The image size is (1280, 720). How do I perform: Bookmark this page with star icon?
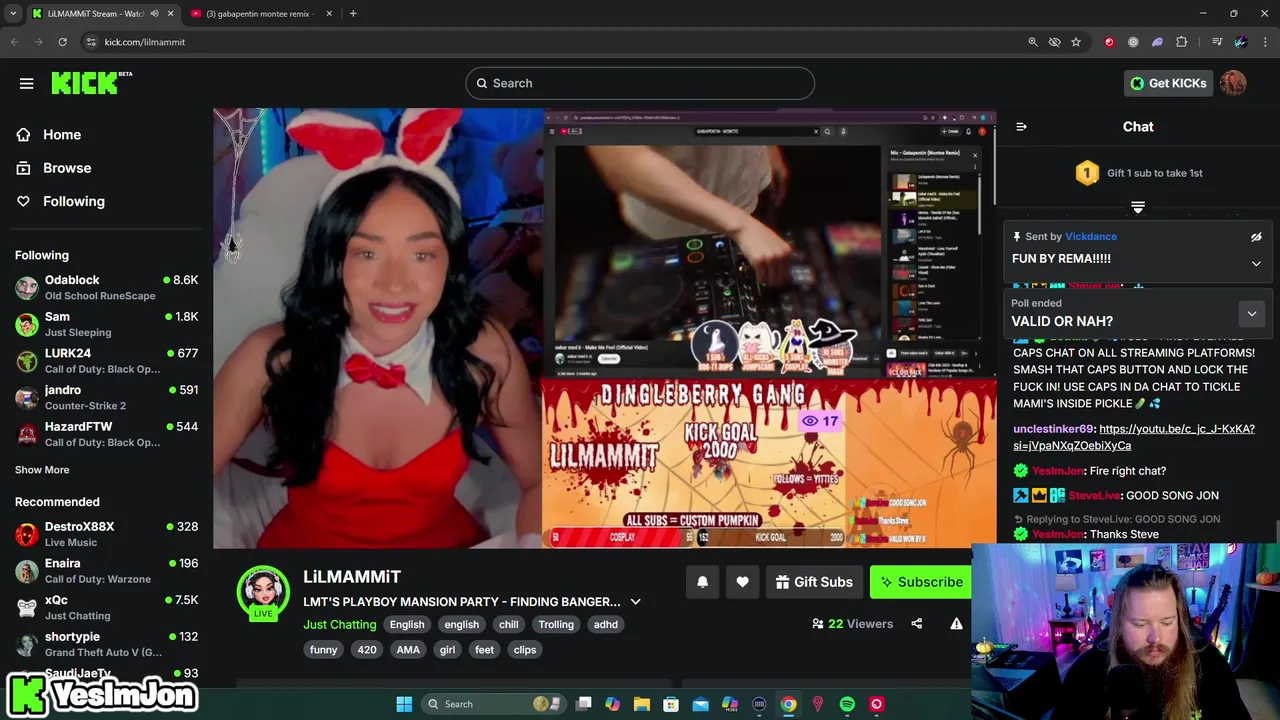coord(1076,42)
